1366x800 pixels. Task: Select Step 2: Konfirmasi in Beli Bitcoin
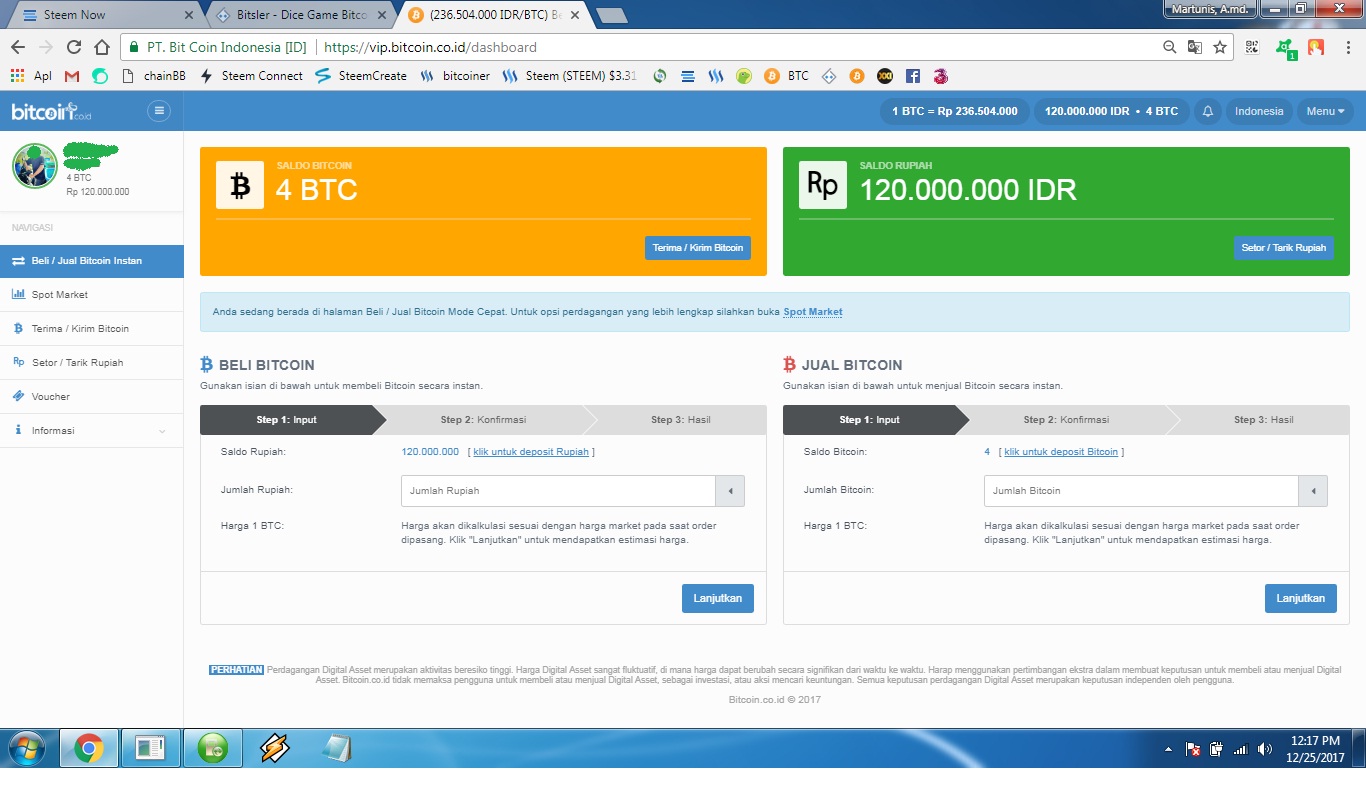point(483,420)
